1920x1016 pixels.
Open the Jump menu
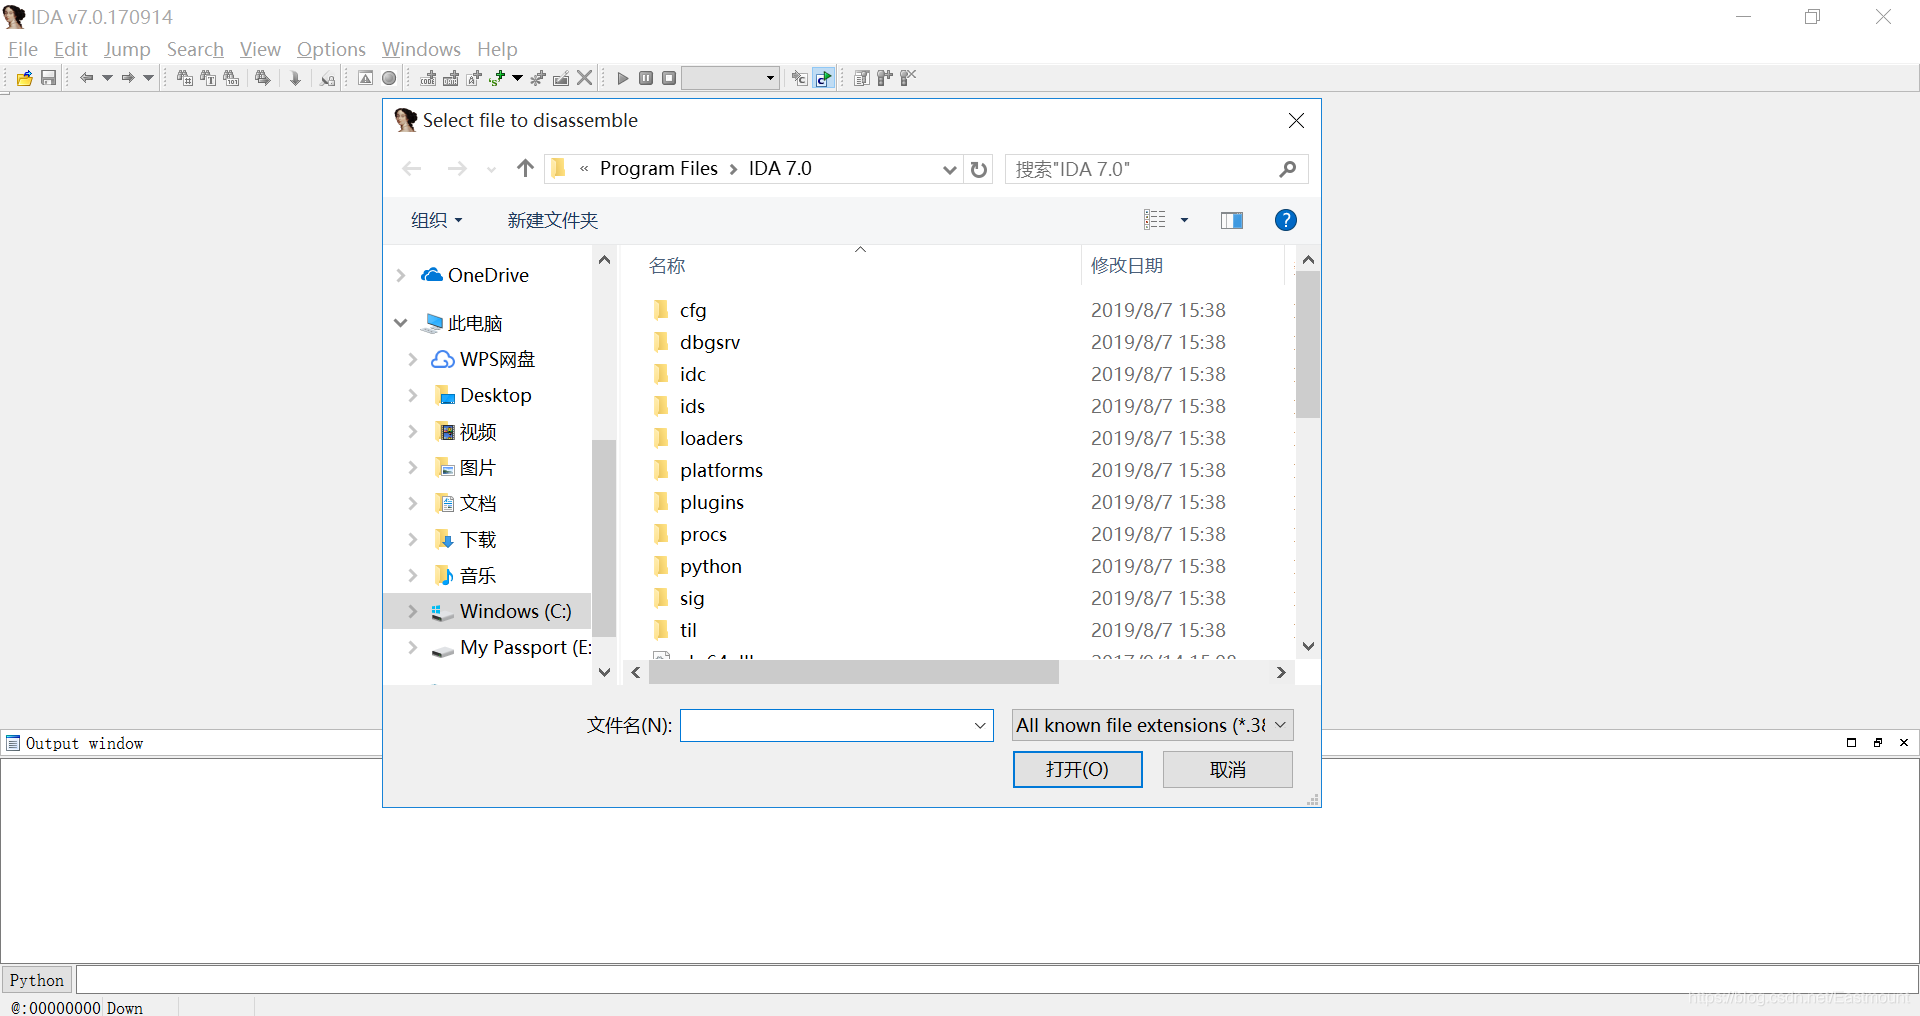pos(127,49)
